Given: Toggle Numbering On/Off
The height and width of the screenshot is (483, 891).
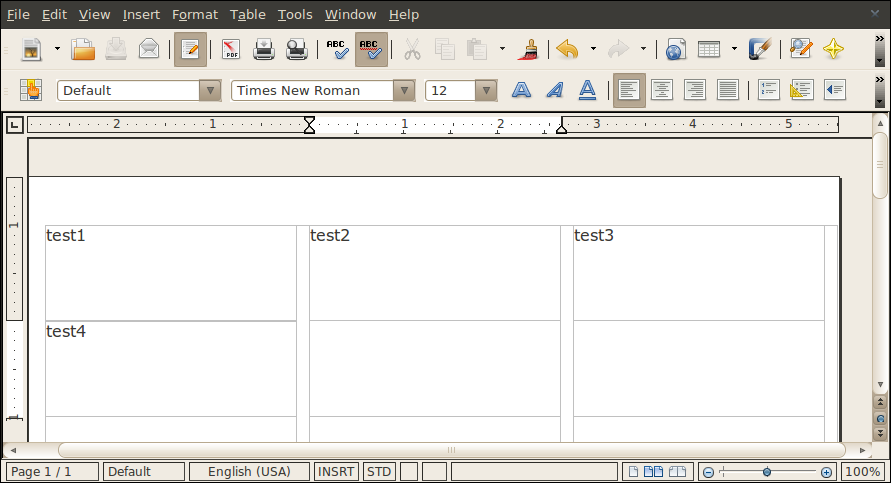Looking at the screenshot, I should point(768,90).
